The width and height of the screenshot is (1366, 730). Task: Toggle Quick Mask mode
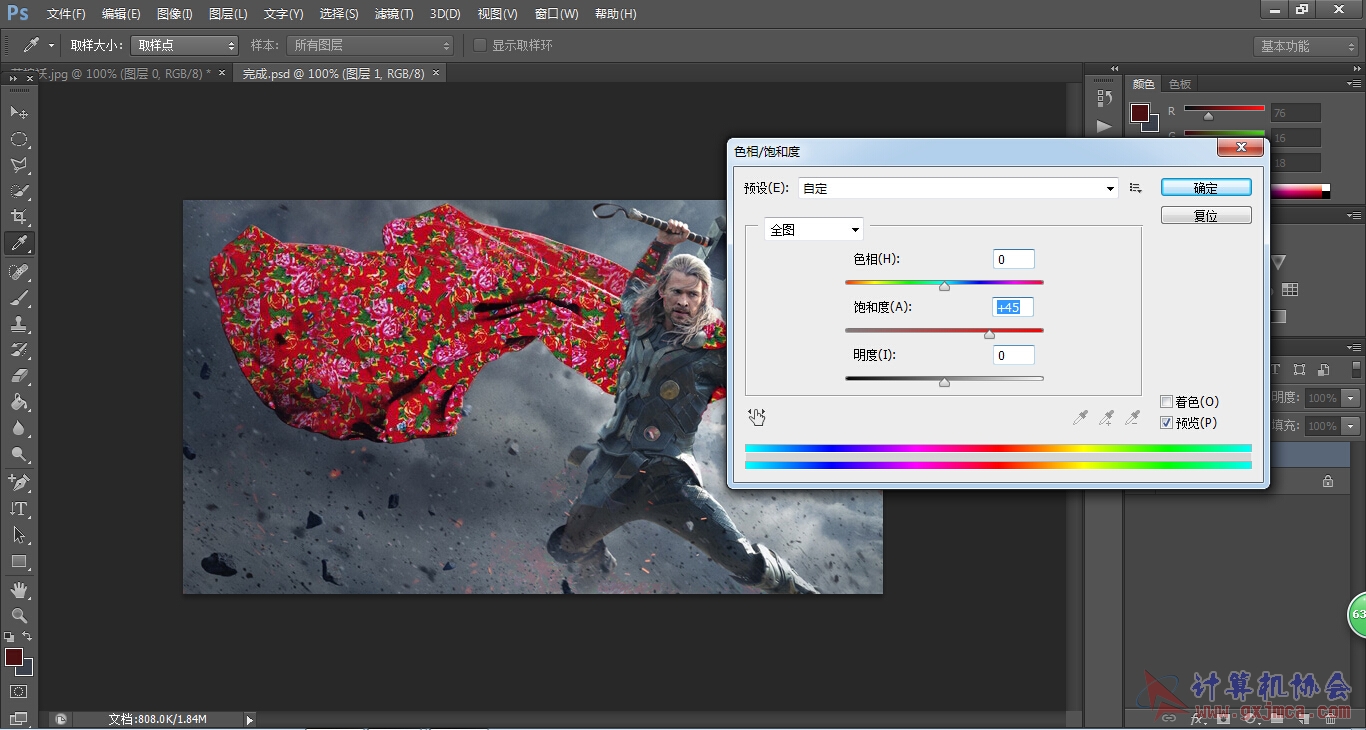[18, 691]
